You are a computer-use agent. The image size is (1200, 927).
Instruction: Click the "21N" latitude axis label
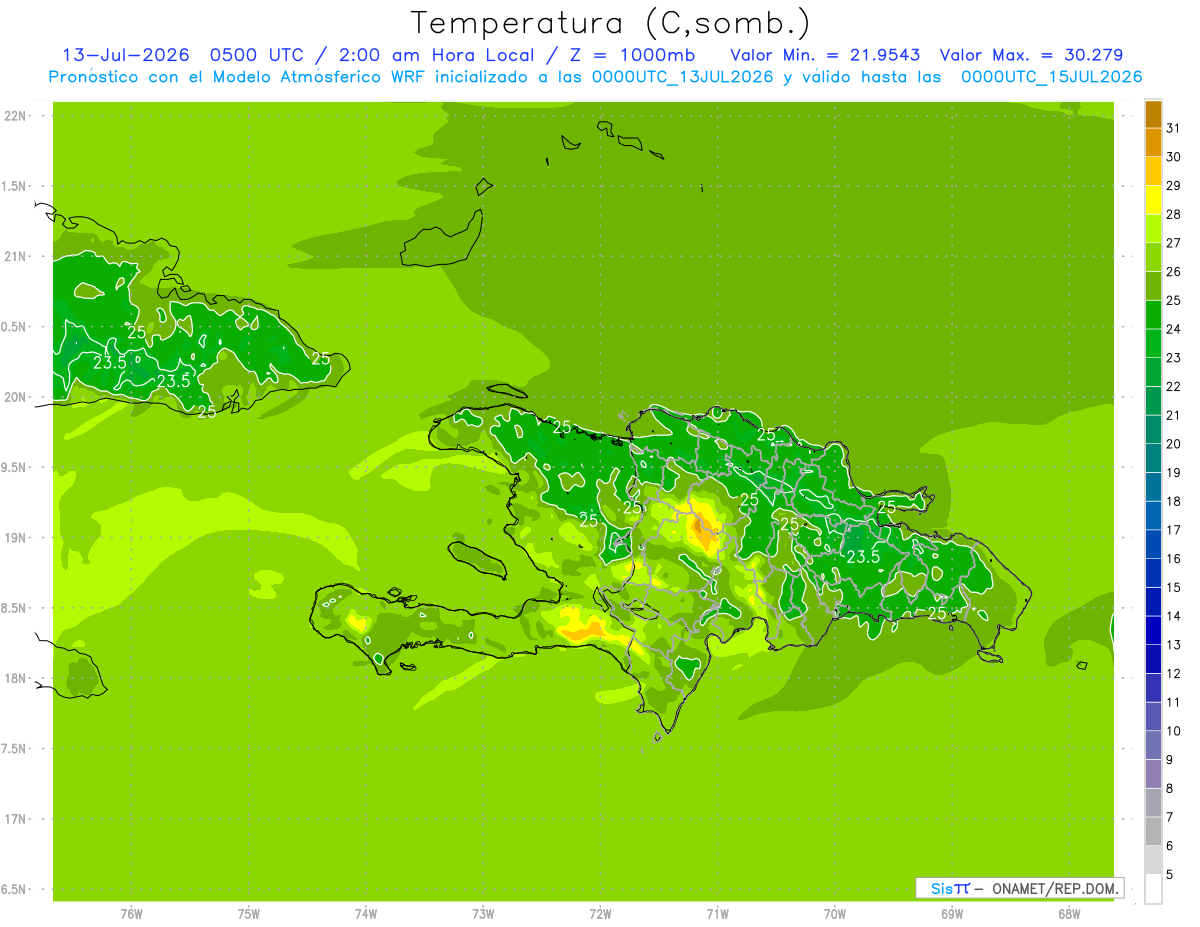(15, 256)
